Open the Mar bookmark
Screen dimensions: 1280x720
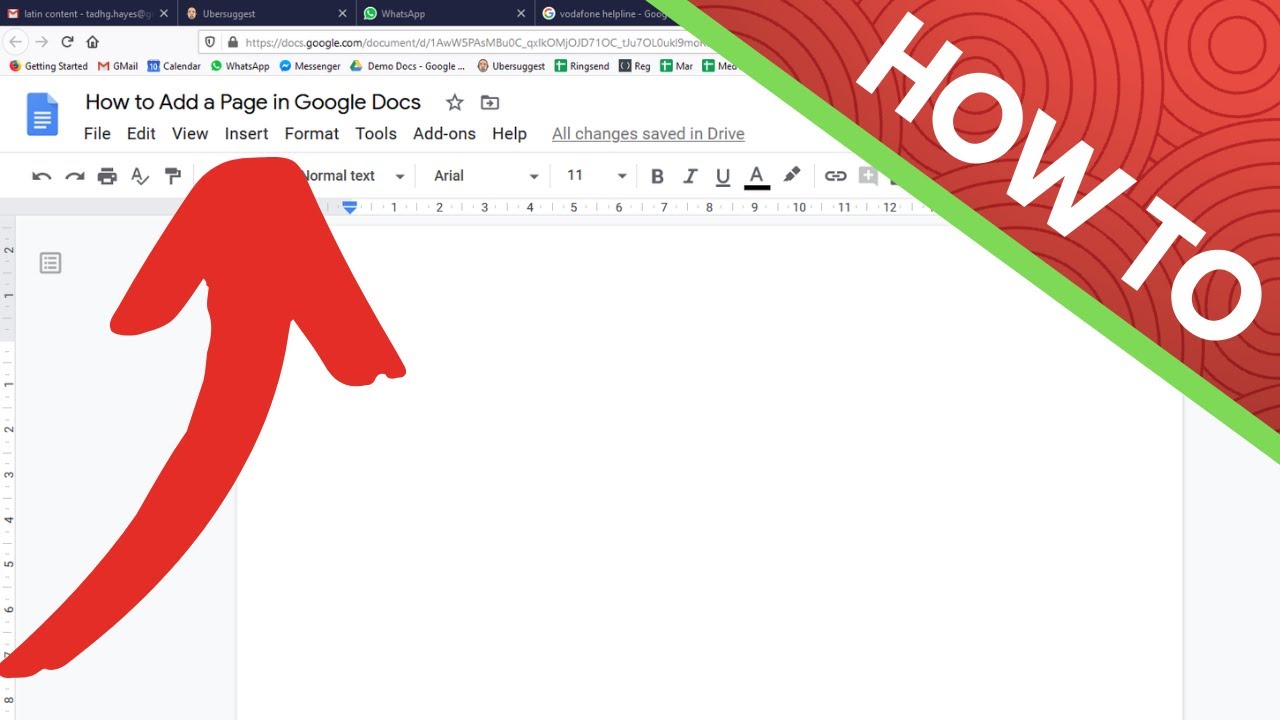[677, 66]
